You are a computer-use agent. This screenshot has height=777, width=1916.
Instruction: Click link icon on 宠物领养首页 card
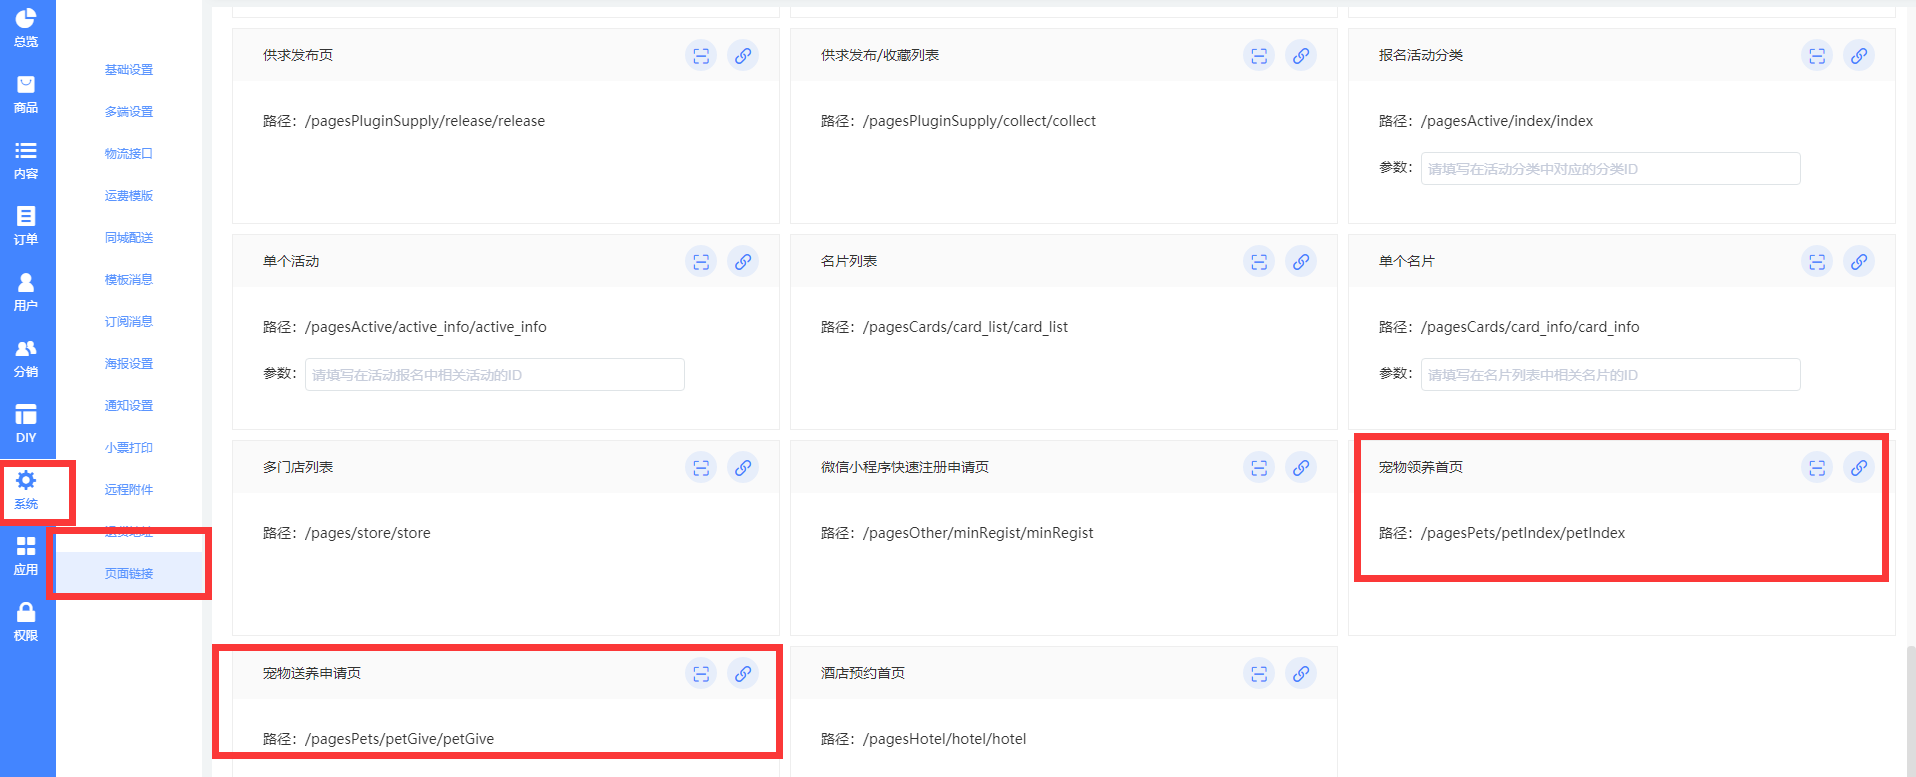point(1859,468)
